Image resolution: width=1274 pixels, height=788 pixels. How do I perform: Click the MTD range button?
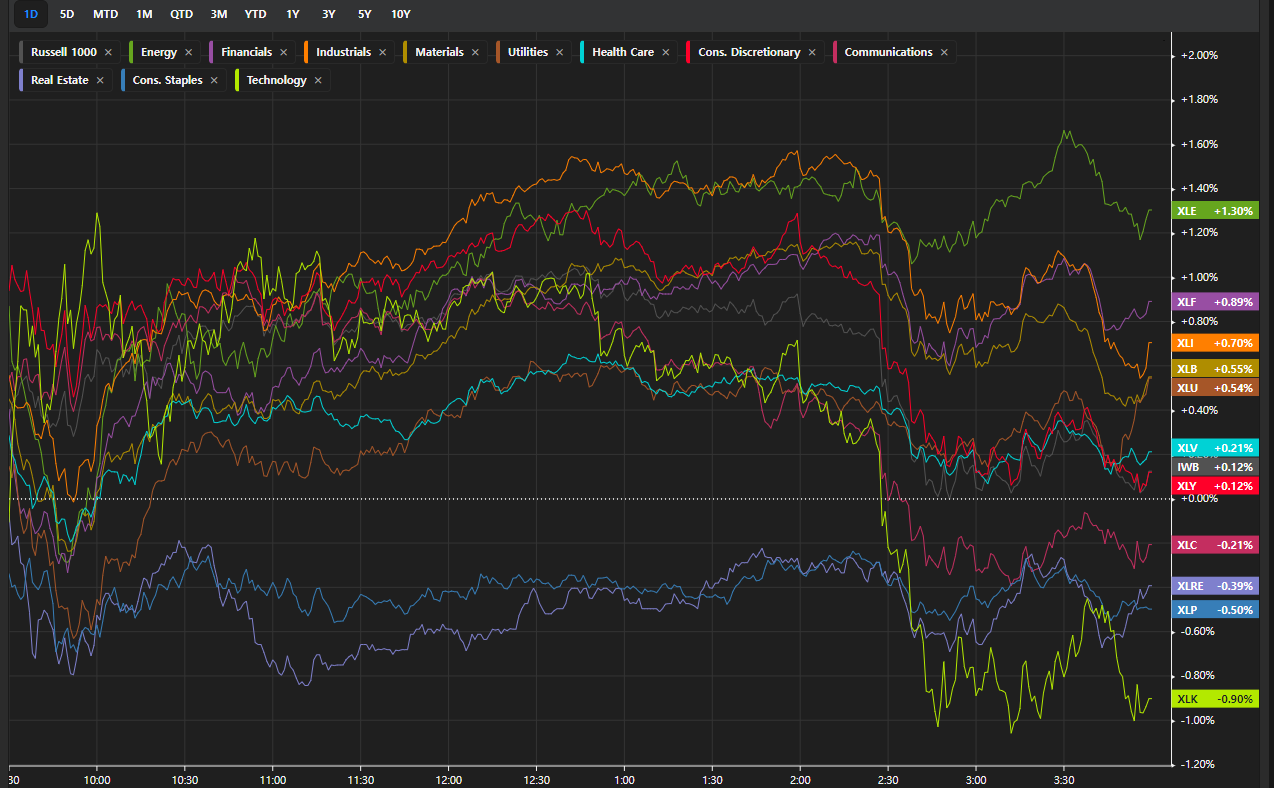(x=104, y=14)
